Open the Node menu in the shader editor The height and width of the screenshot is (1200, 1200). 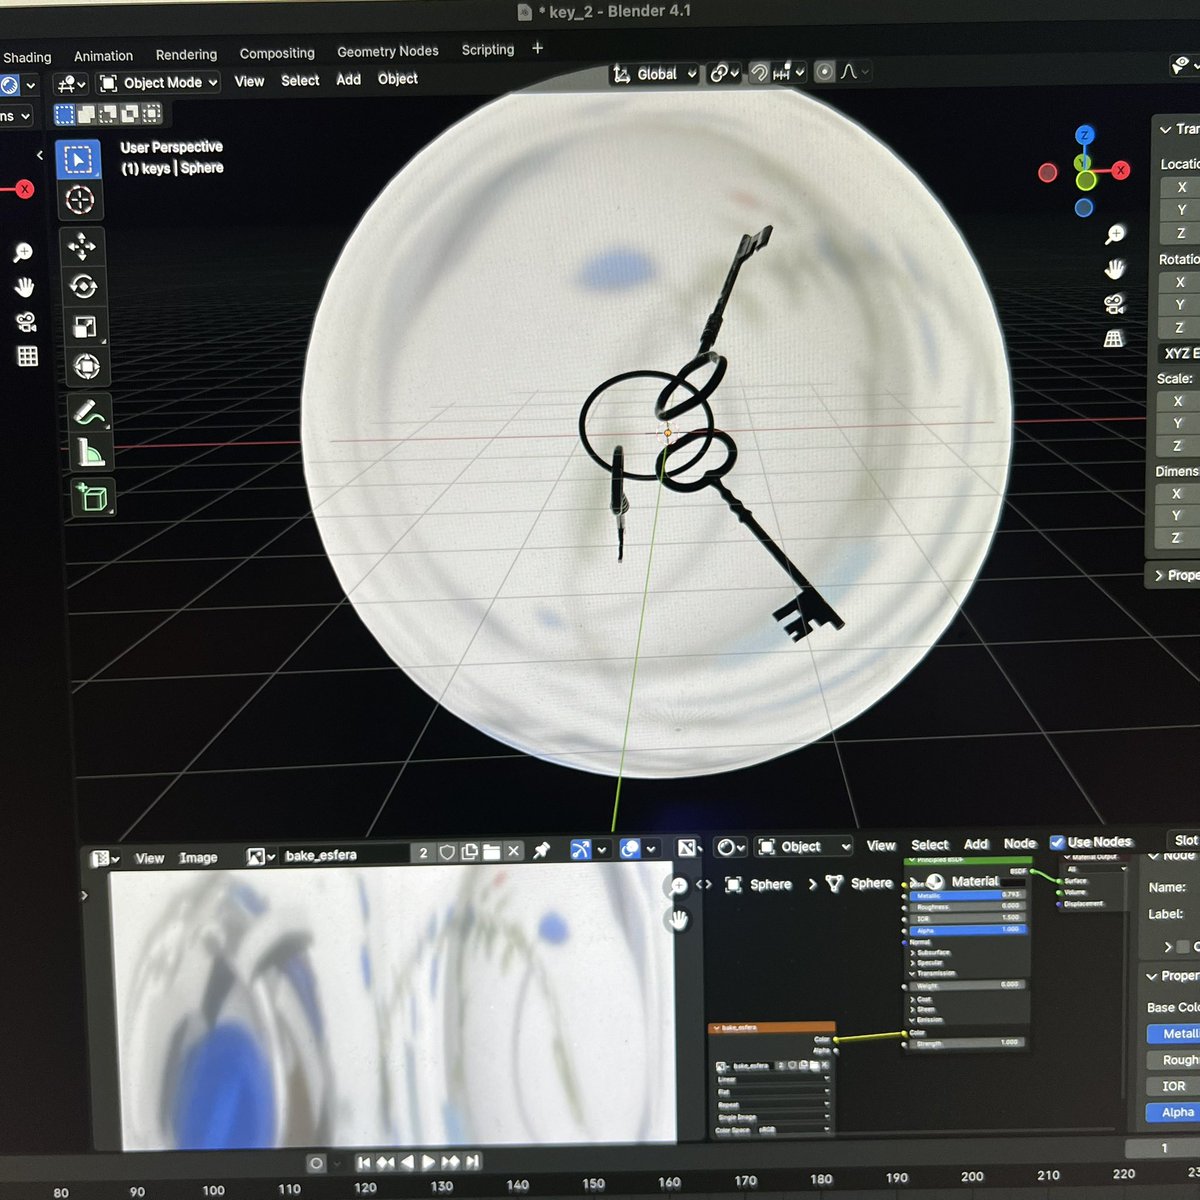point(1020,843)
